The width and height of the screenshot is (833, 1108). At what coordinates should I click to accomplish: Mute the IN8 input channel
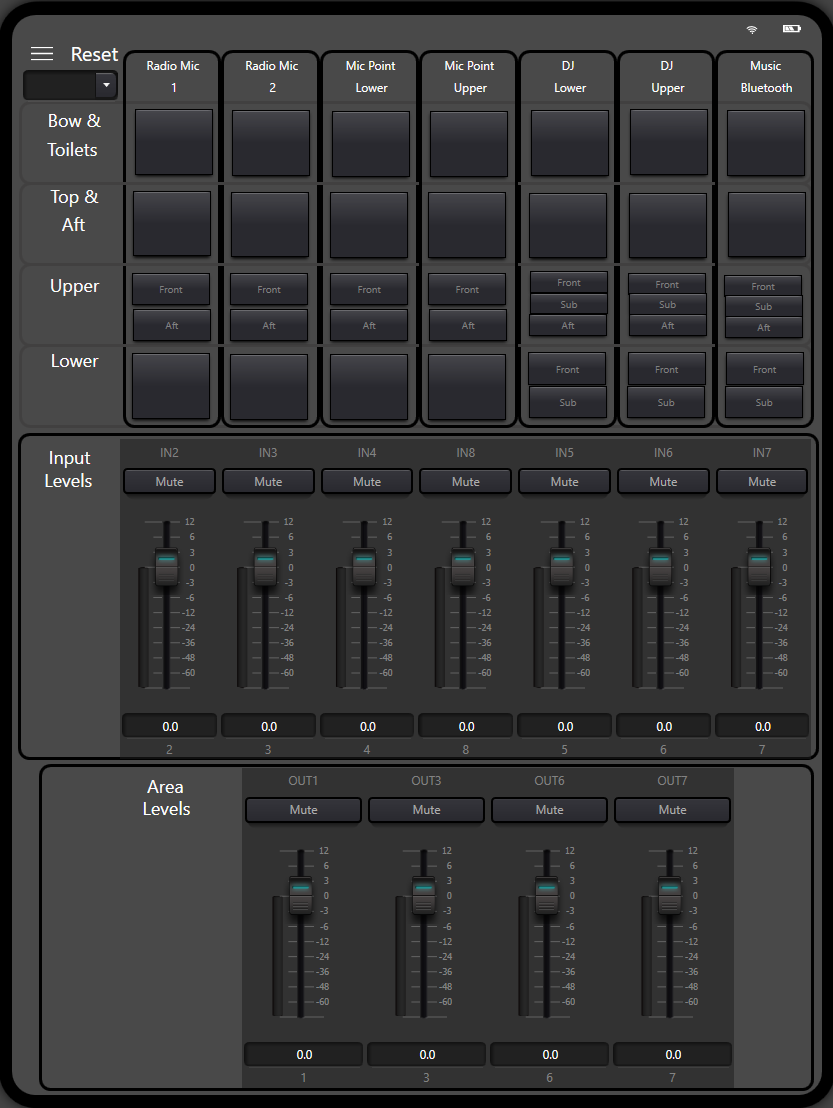[x=465, y=482]
